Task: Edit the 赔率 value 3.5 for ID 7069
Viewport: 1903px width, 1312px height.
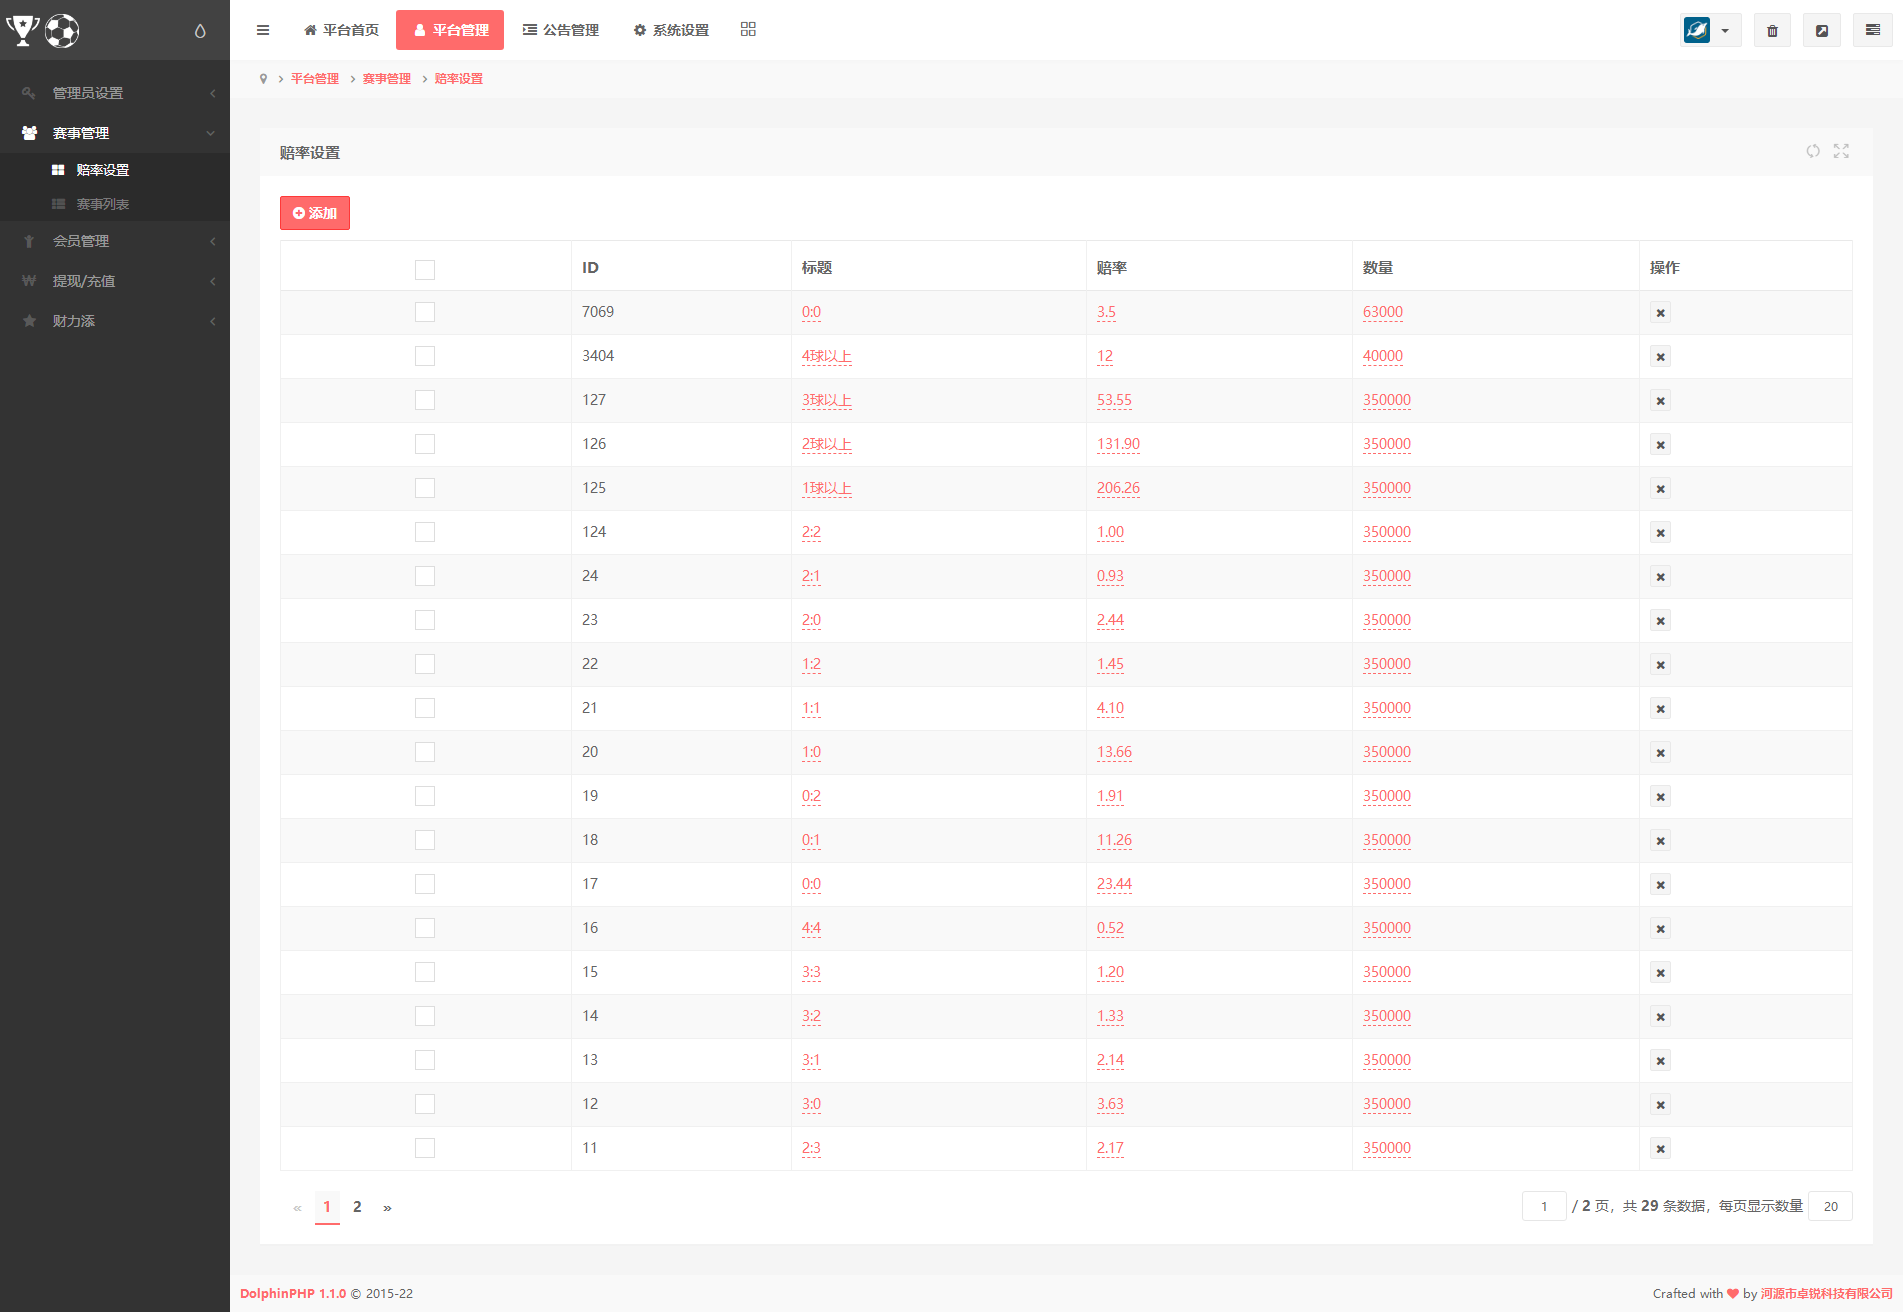Action: (1106, 312)
